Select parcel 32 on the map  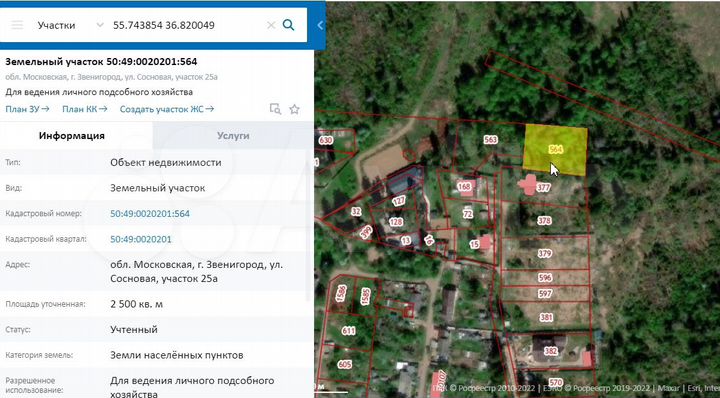point(356,212)
